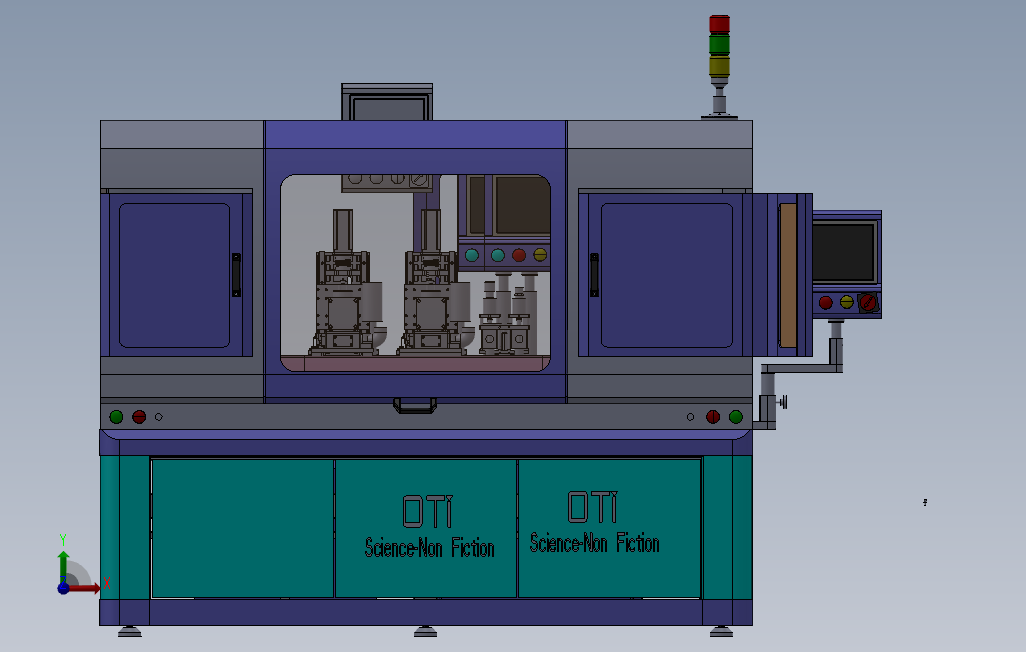This screenshot has width=1026, height=652.
Task: Select the left leveling foot
Action: (x=130, y=631)
